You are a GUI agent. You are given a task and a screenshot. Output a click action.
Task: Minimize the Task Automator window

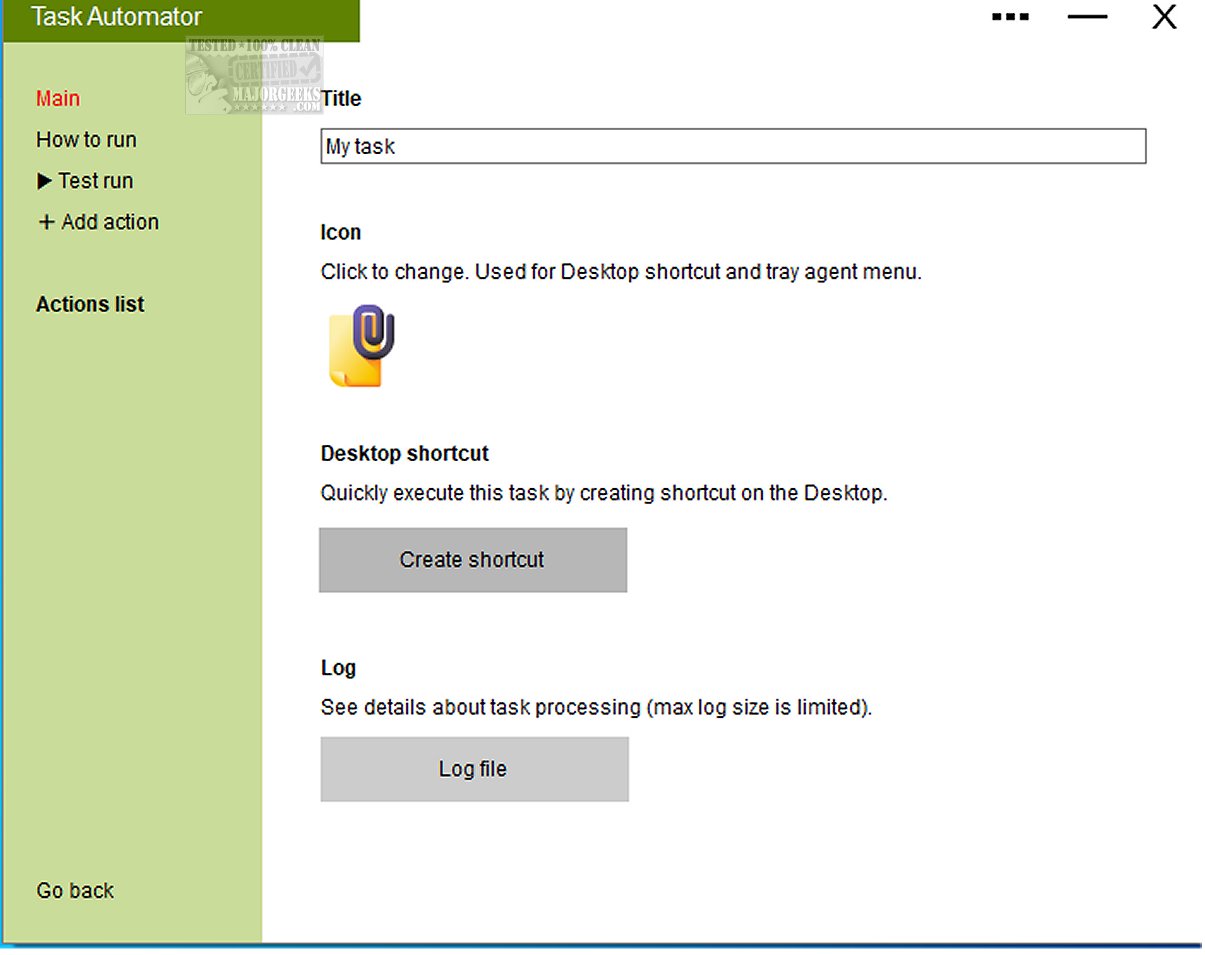point(1087,17)
